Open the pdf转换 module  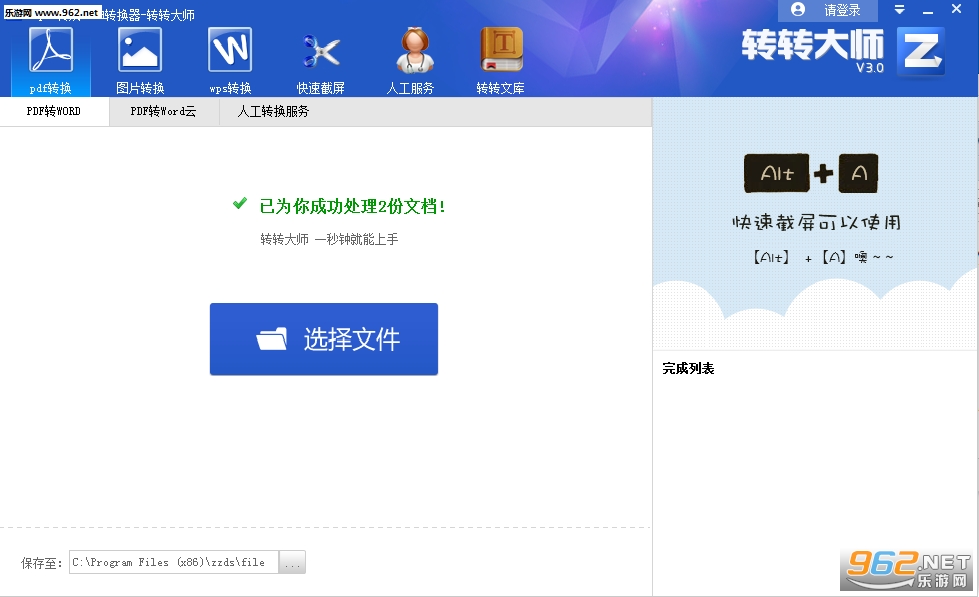point(51,61)
